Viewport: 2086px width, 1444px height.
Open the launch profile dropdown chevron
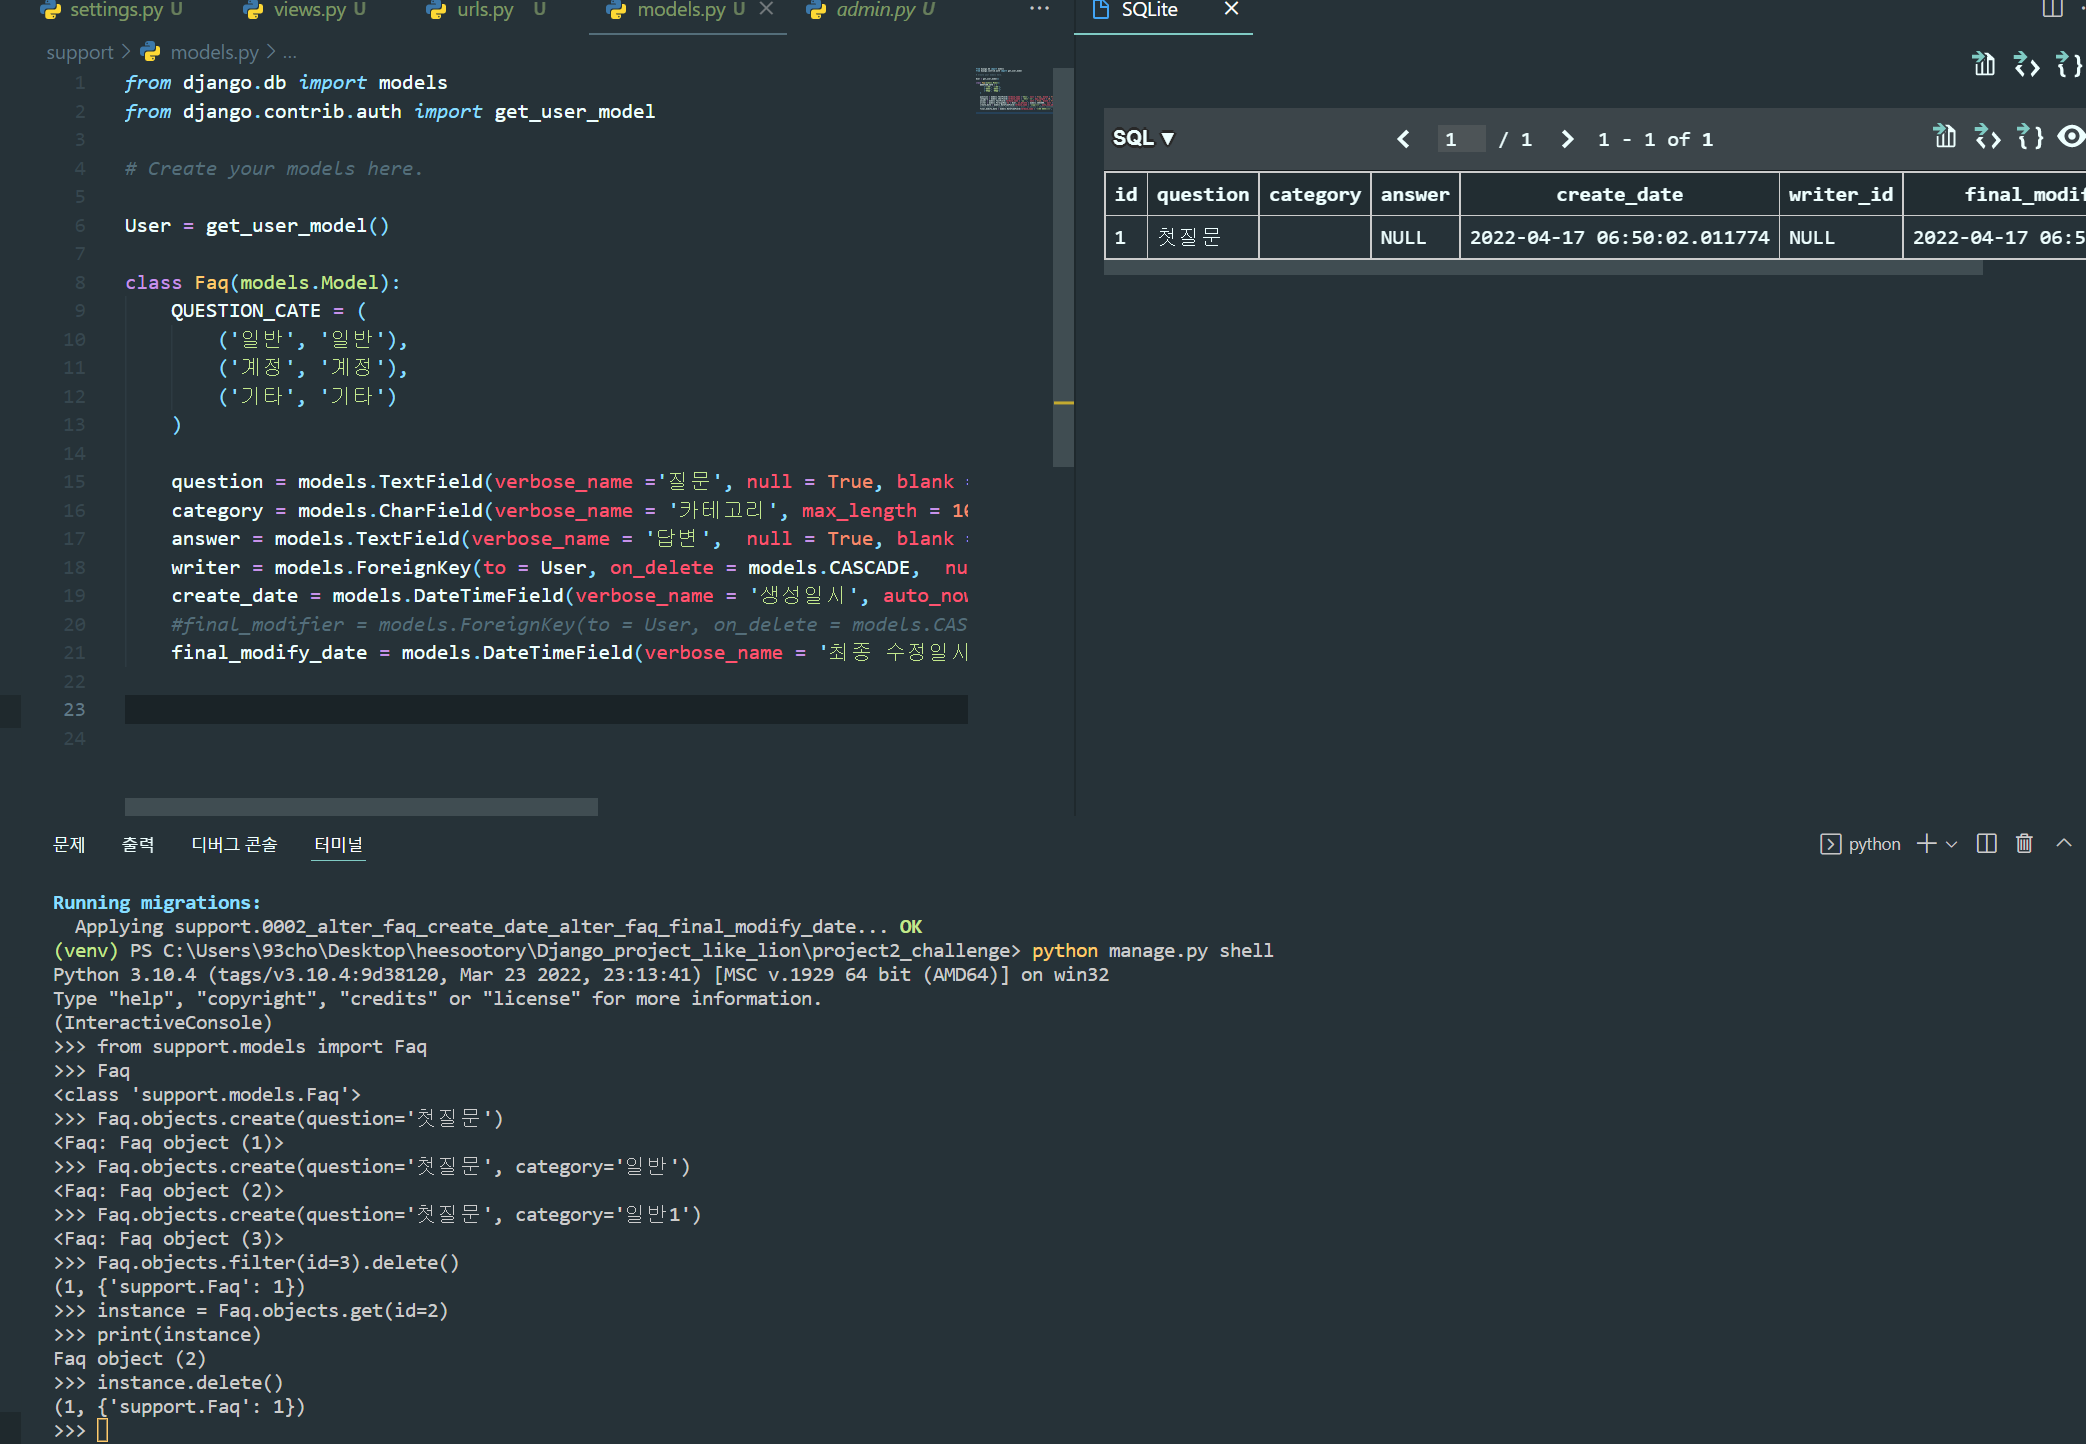[1951, 845]
